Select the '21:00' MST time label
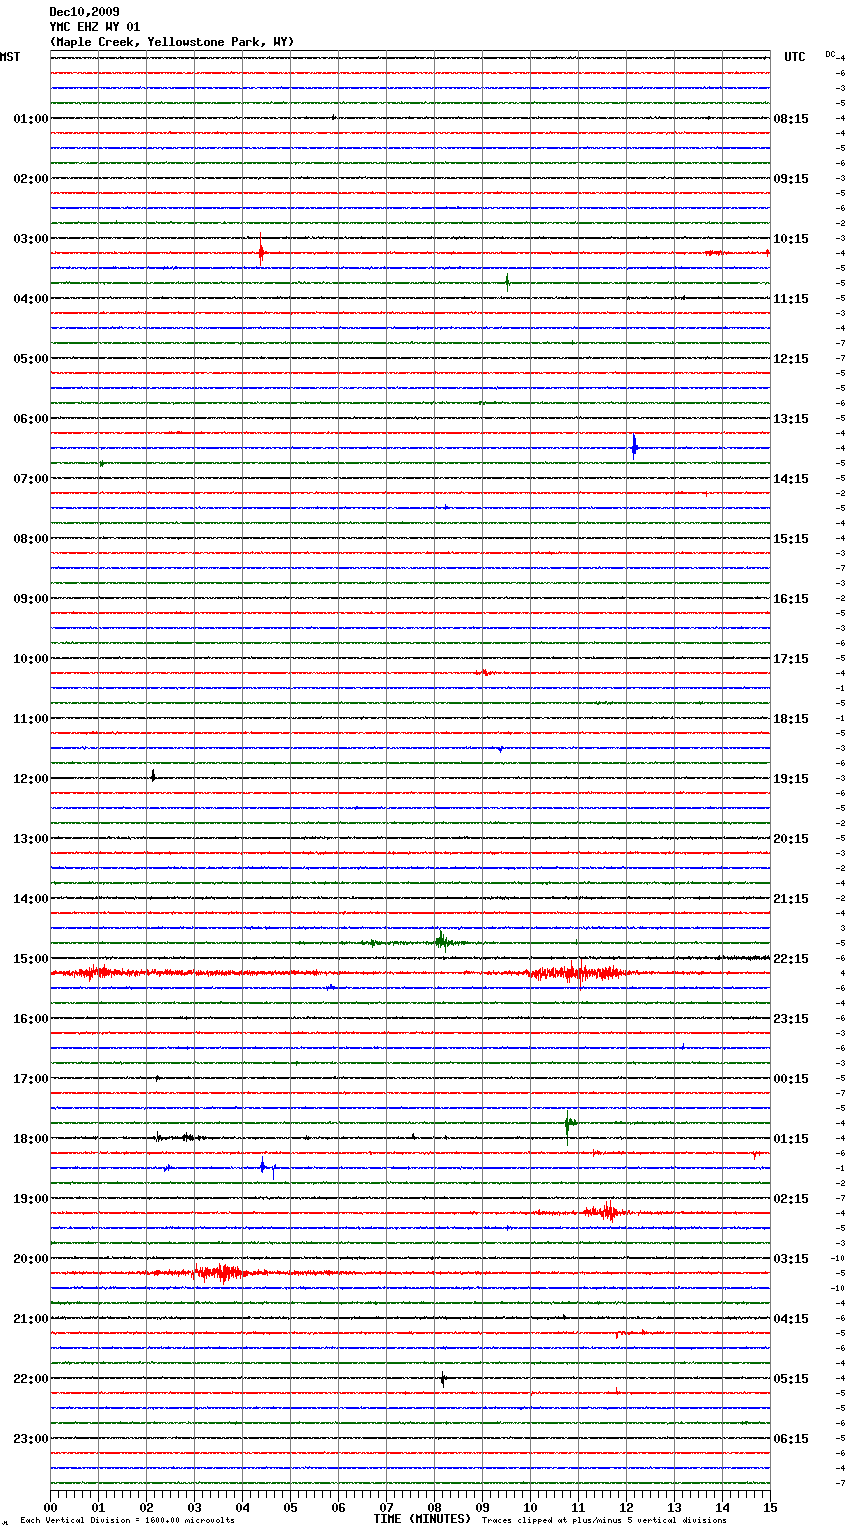 point(31,1319)
